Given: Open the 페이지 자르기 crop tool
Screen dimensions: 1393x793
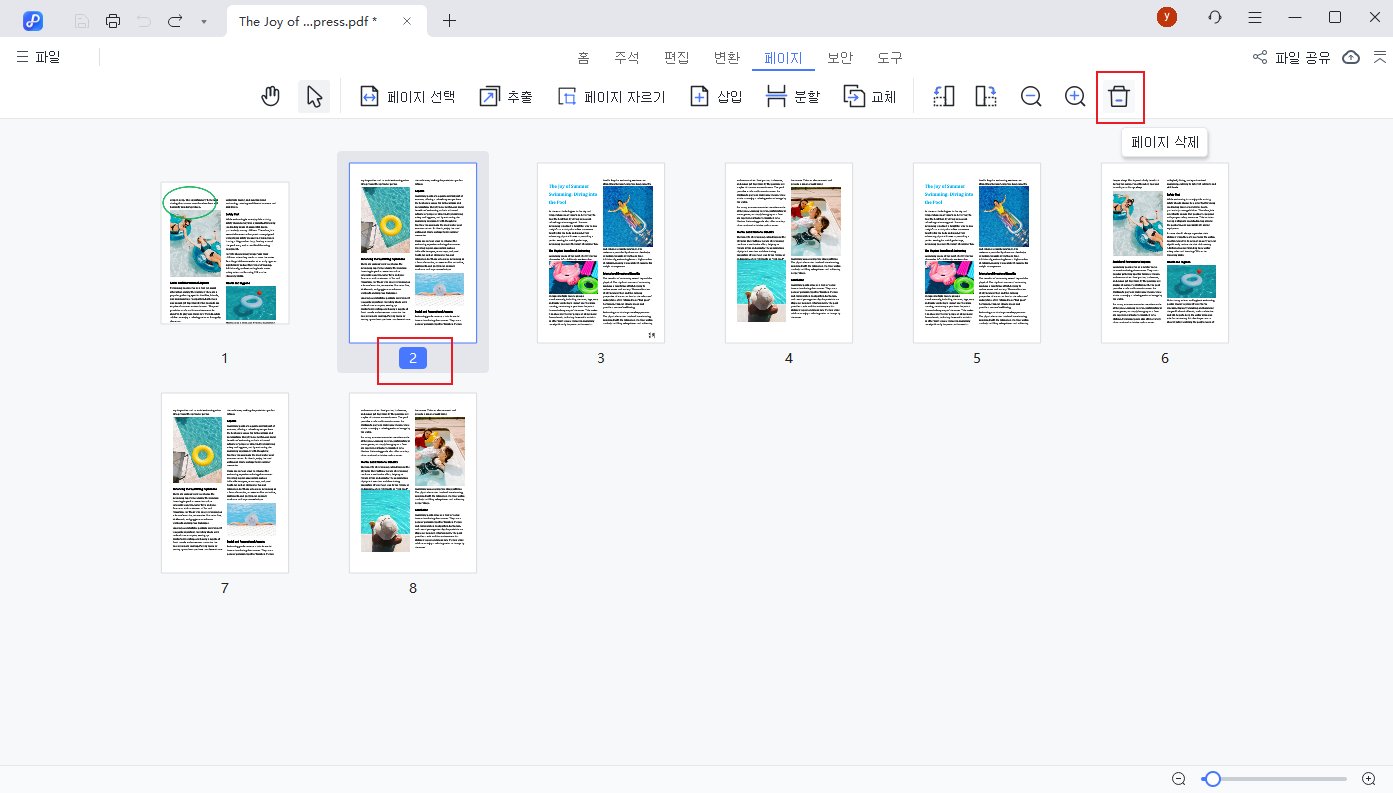Looking at the screenshot, I should click(x=611, y=96).
